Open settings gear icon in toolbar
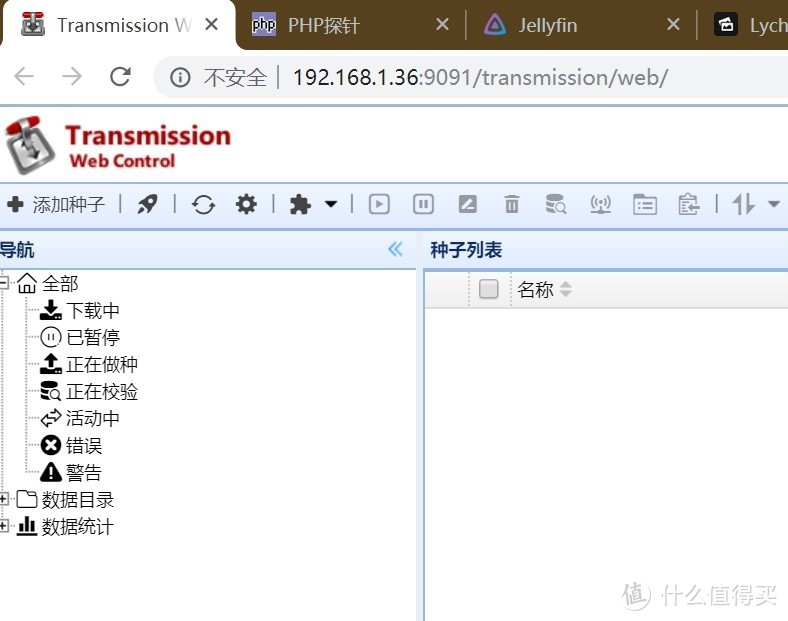This screenshot has height=621, width=788. click(x=246, y=204)
